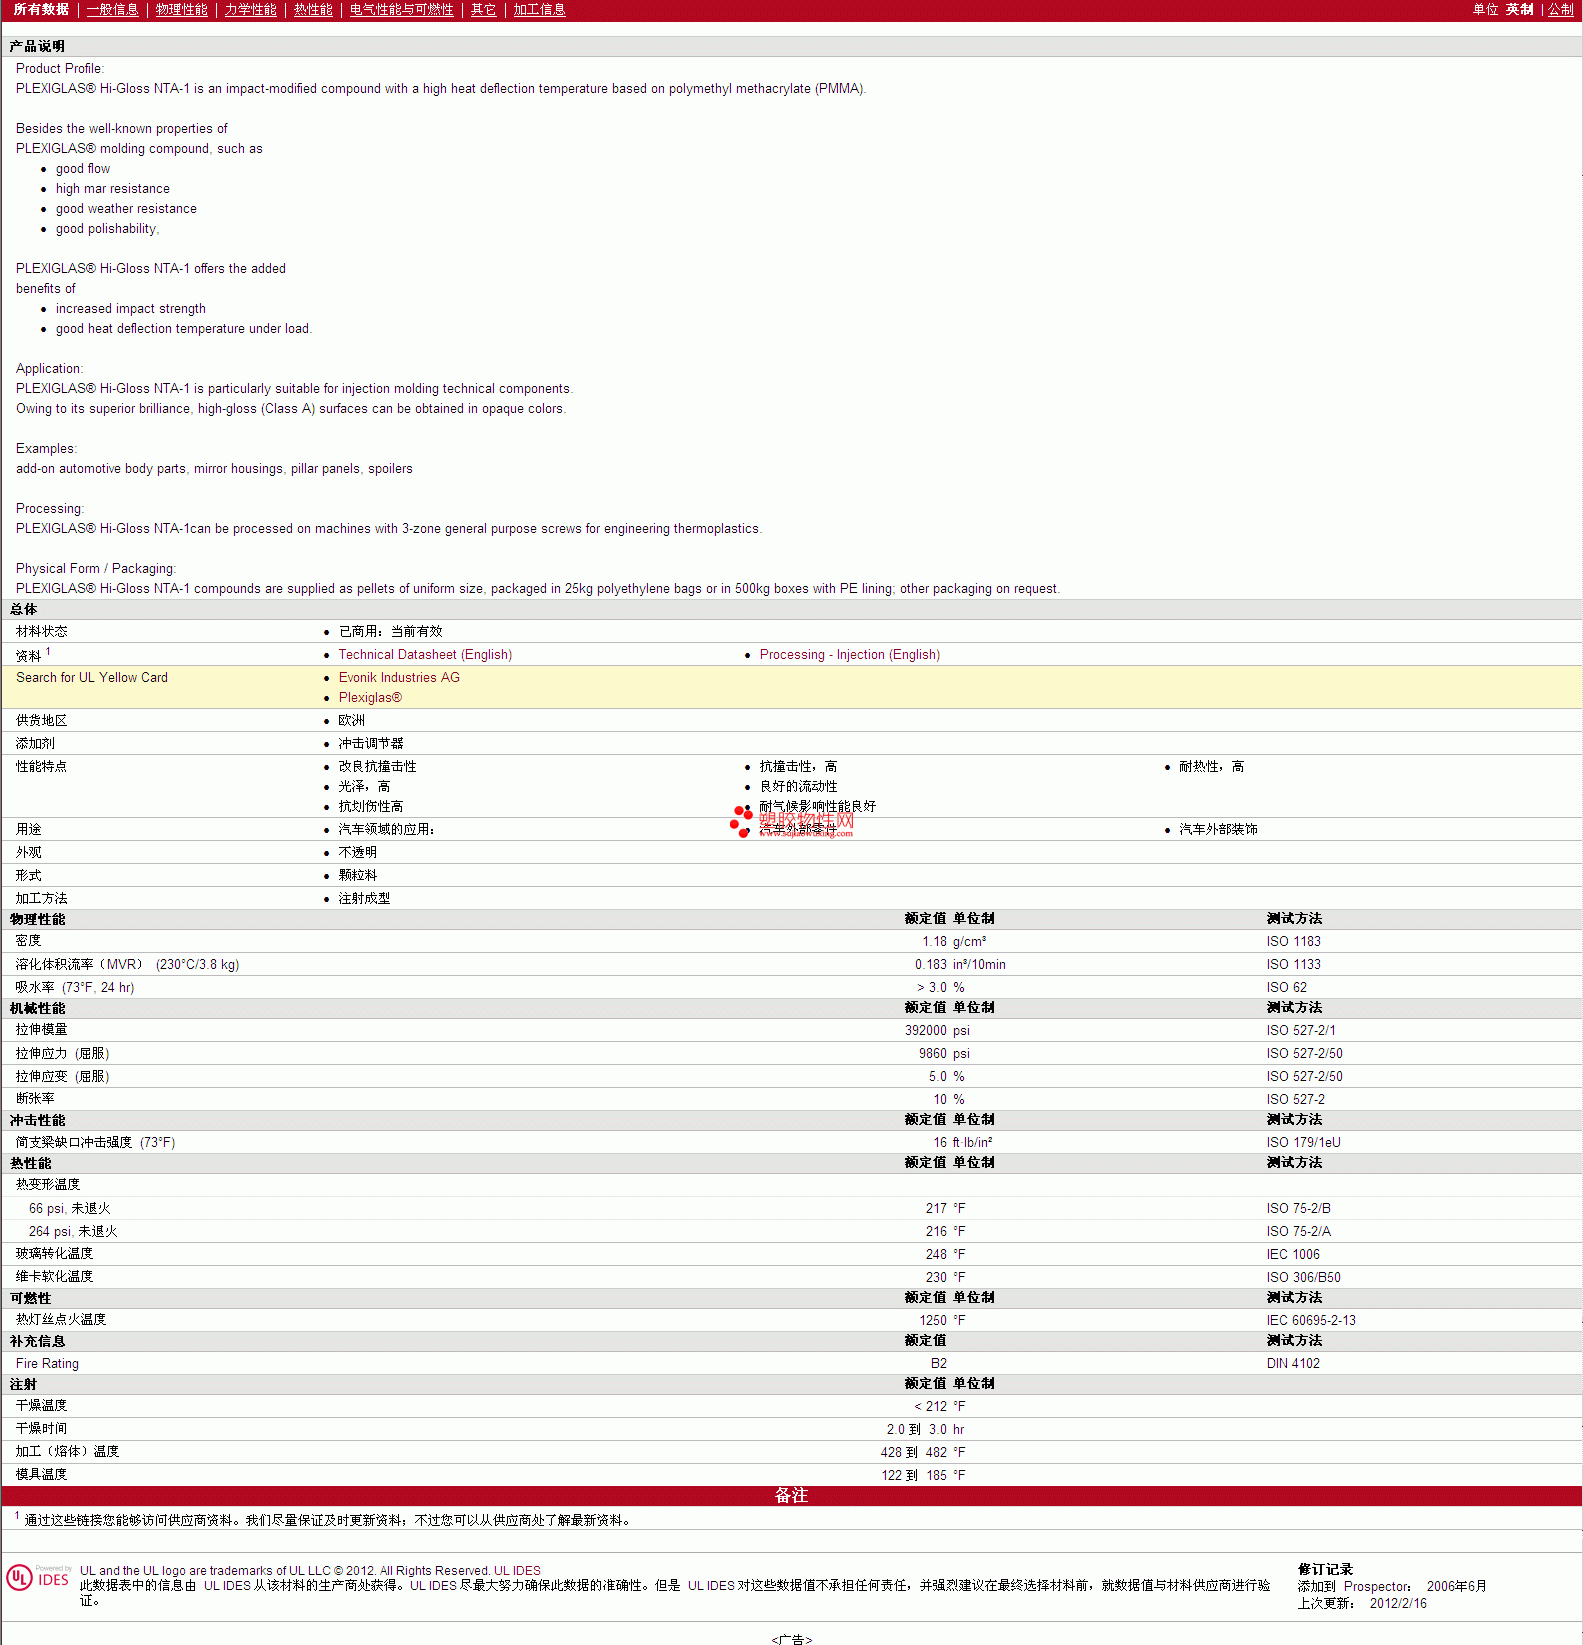Switch units to 公制
The image size is (1583, 1645).
click(1561, 9)
